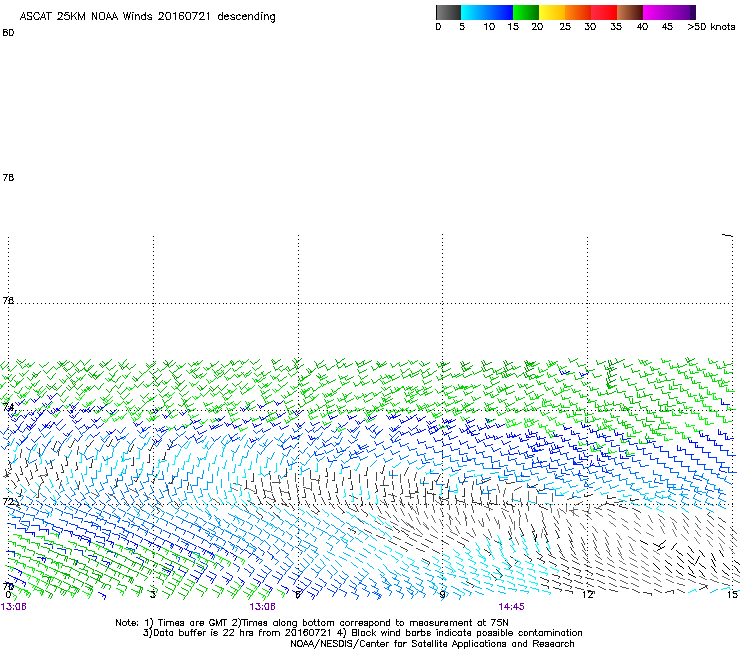Click the legend value 20 under the color bar
This screenshot has height=650, width=740.
(537, 27)
